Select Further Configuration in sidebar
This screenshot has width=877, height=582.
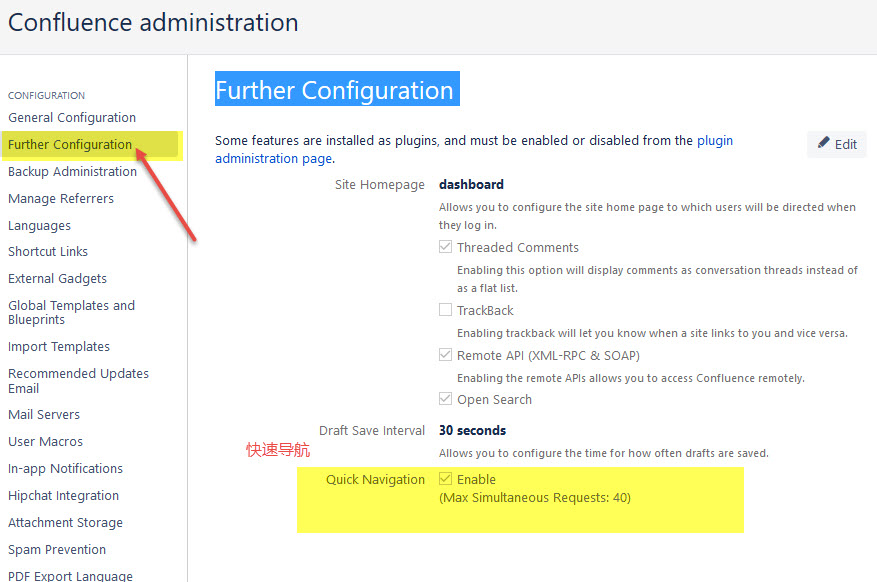(70, 145)
